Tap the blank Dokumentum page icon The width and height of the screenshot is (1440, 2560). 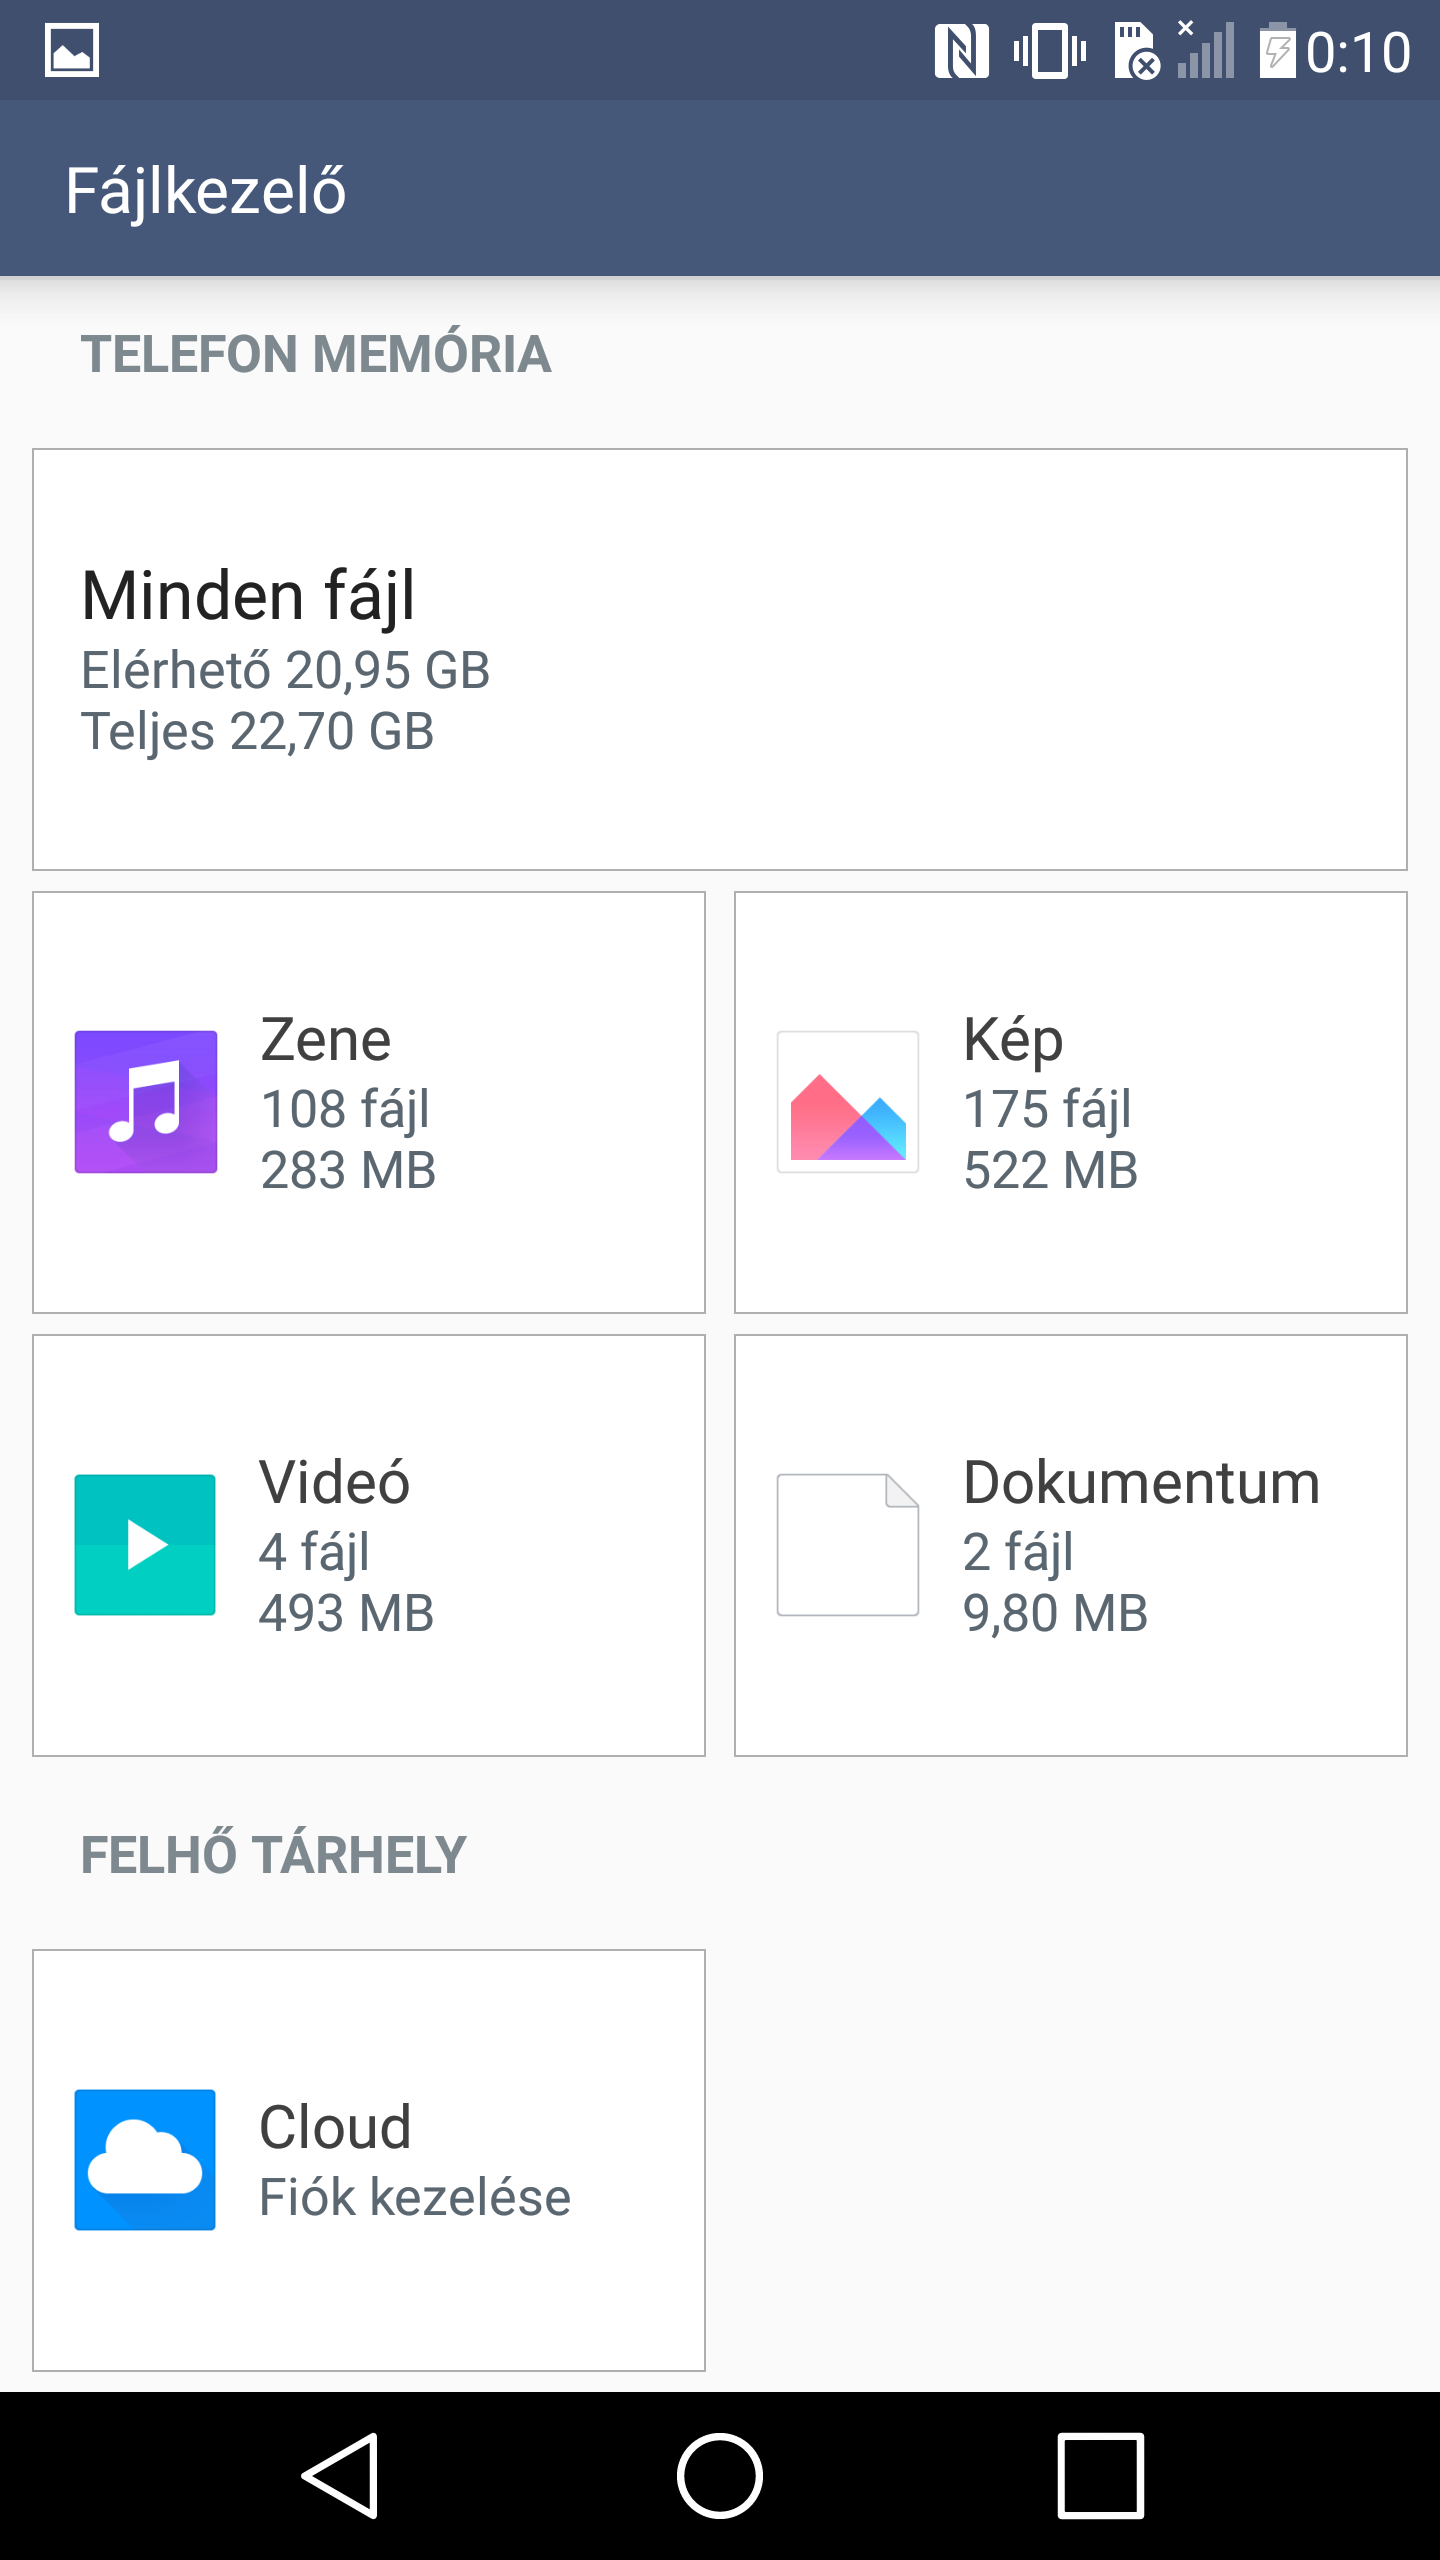coord(848,1544)
